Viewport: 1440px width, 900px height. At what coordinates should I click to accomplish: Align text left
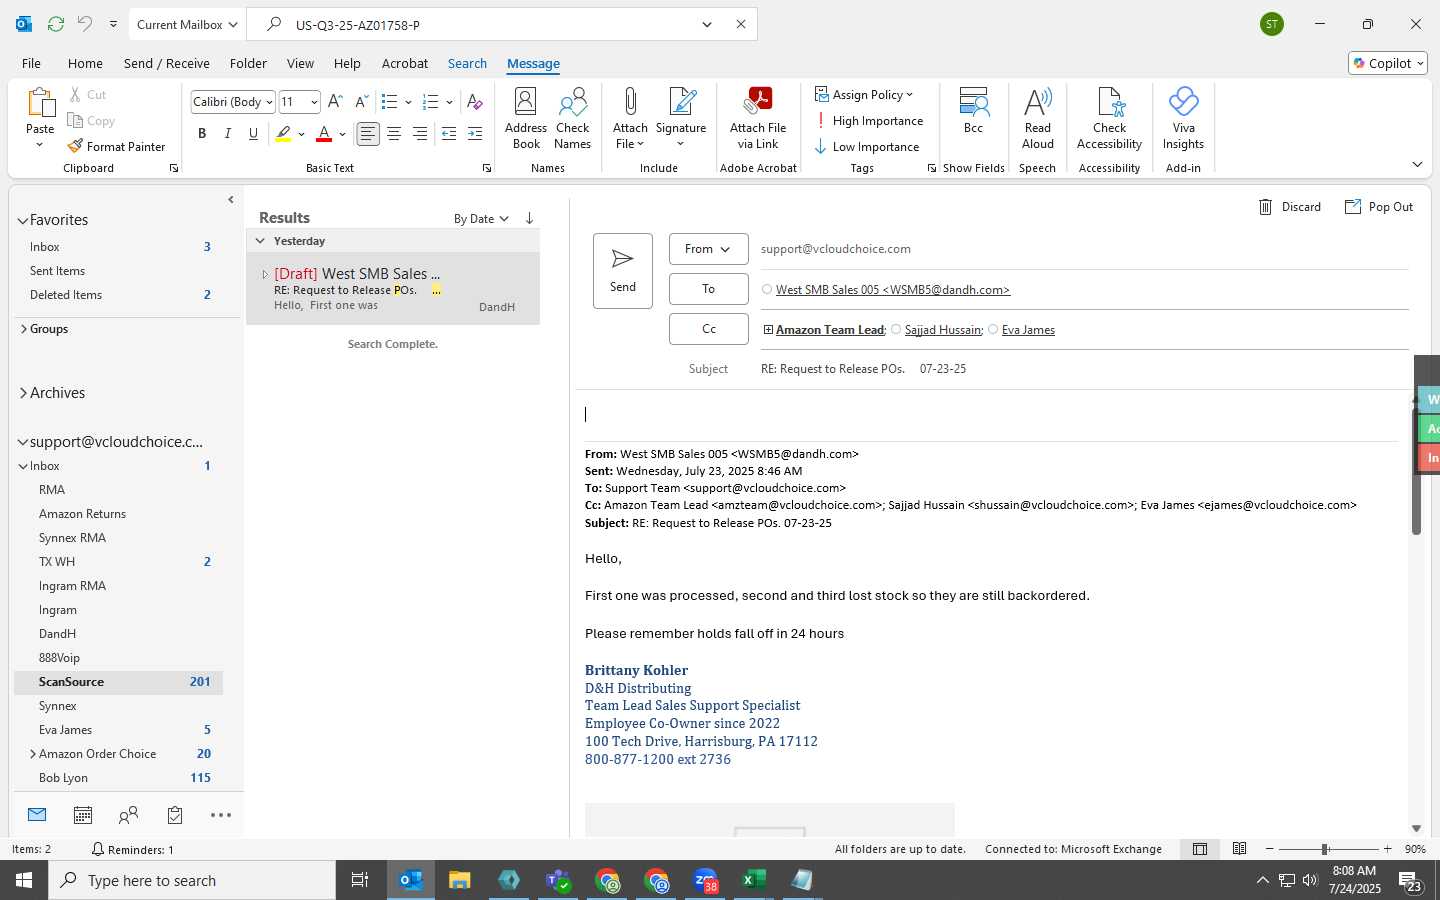click(x=368, y=133)
